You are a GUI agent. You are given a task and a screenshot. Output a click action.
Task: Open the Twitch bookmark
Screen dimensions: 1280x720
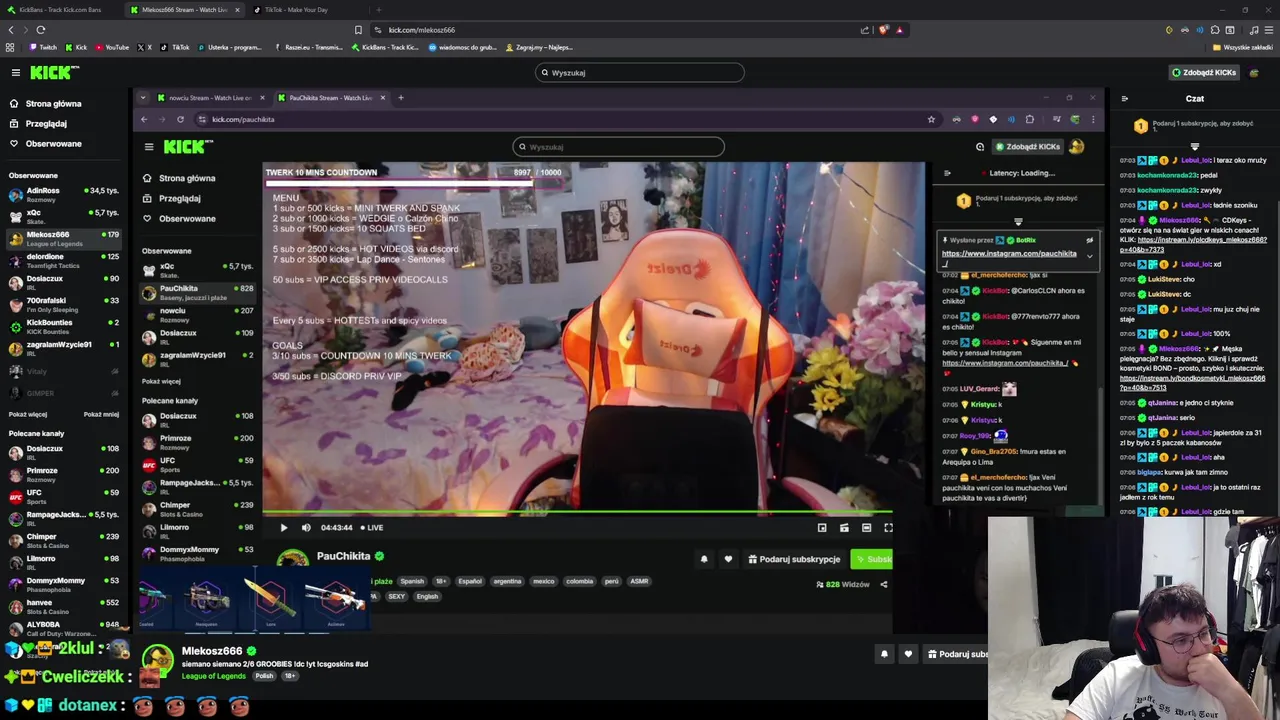coord(43,47)
